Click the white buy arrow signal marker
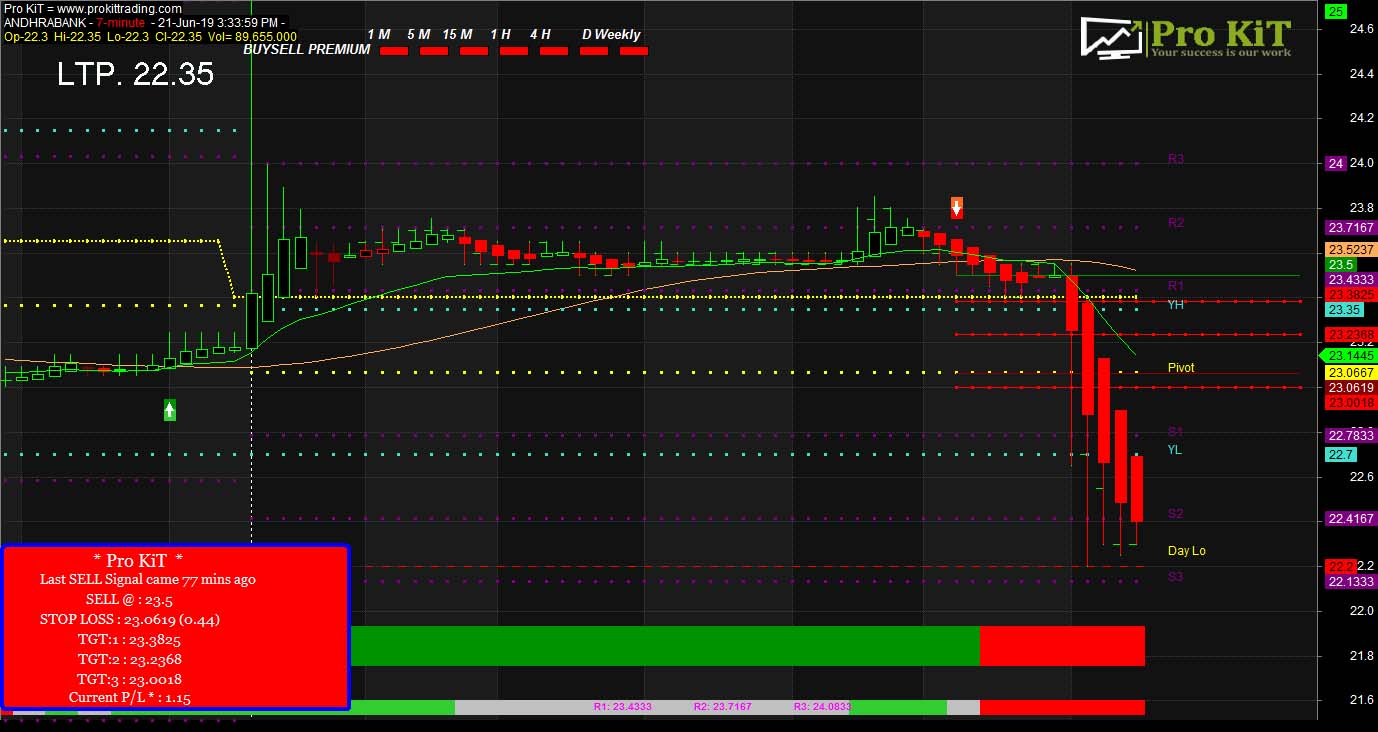 coord(170,409)
